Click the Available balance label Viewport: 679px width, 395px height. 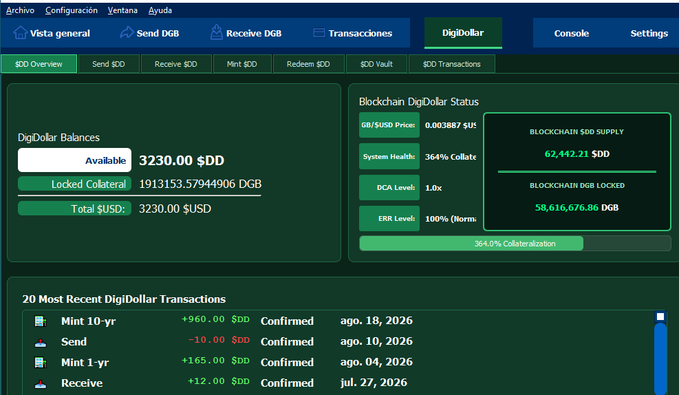74,160
